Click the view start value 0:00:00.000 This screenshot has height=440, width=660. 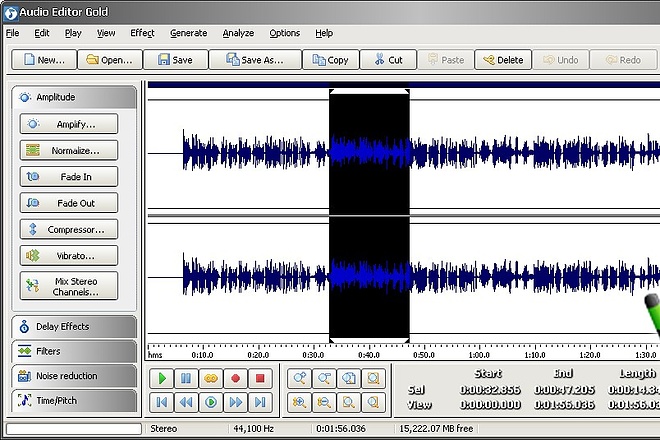click(490, 405)
